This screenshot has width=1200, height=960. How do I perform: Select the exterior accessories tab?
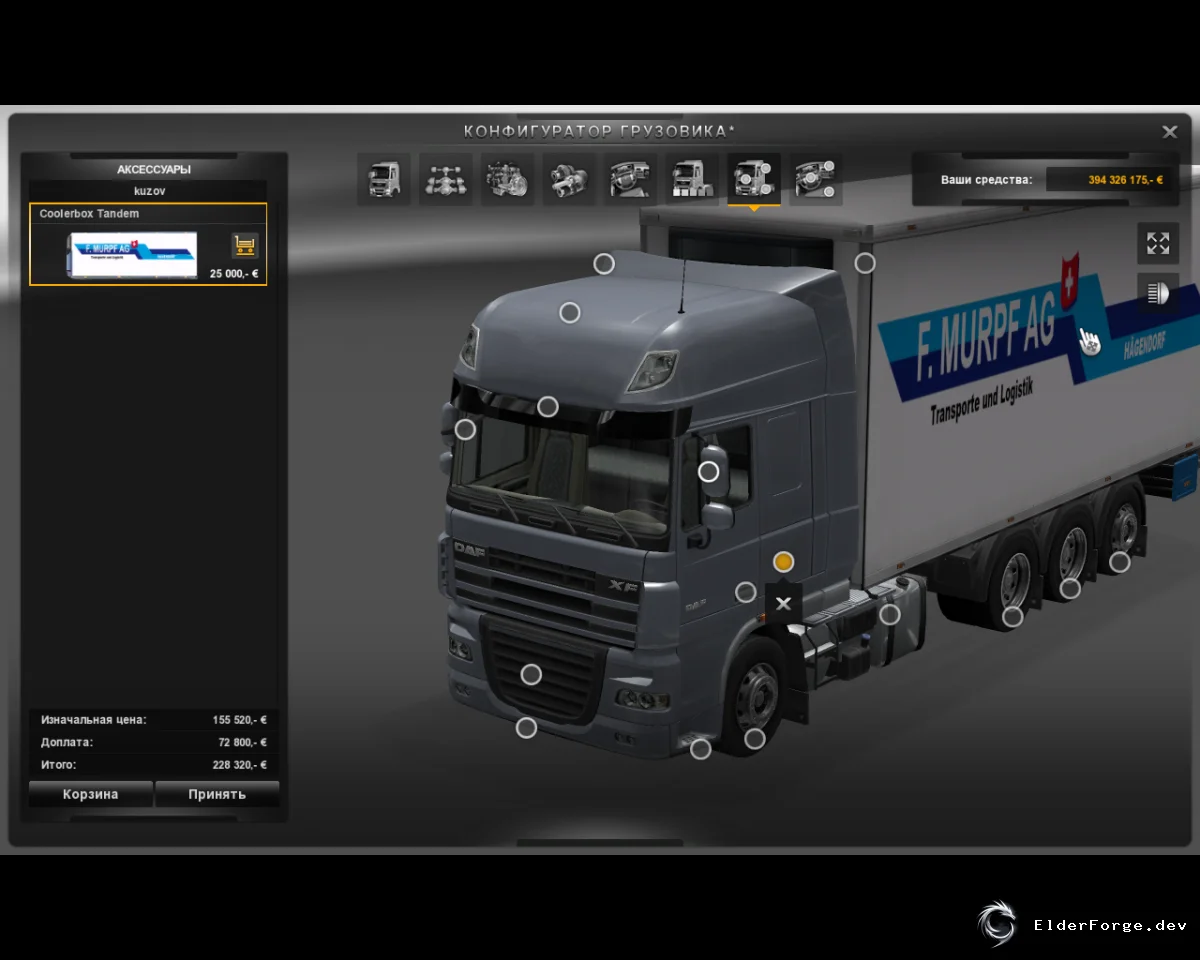pos(754,179)
